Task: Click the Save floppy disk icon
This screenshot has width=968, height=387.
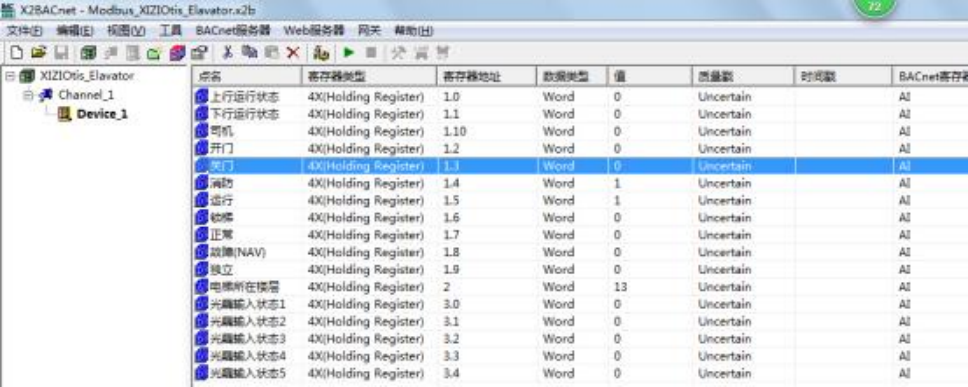Action: (61, 53)
